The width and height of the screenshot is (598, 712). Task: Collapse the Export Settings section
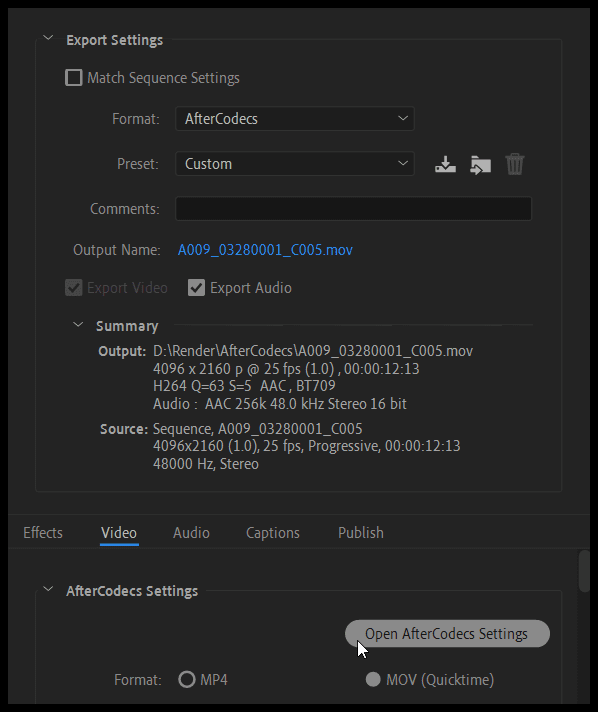pos(48,38)
